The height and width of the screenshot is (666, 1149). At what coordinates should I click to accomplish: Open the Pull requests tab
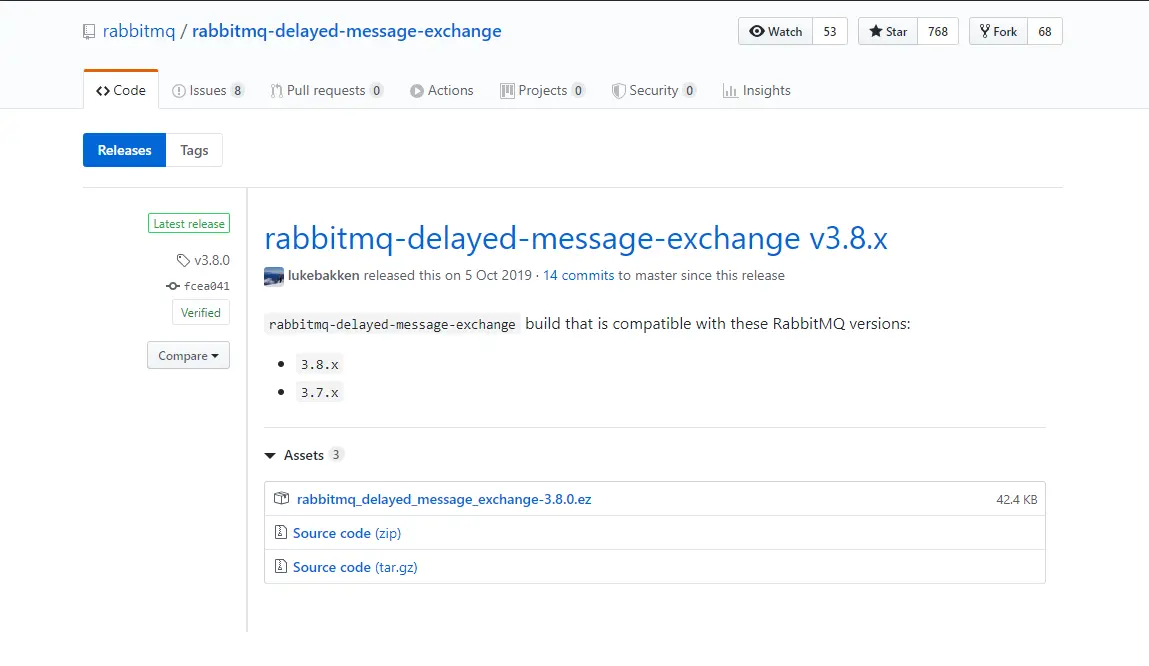coord(326,90)
